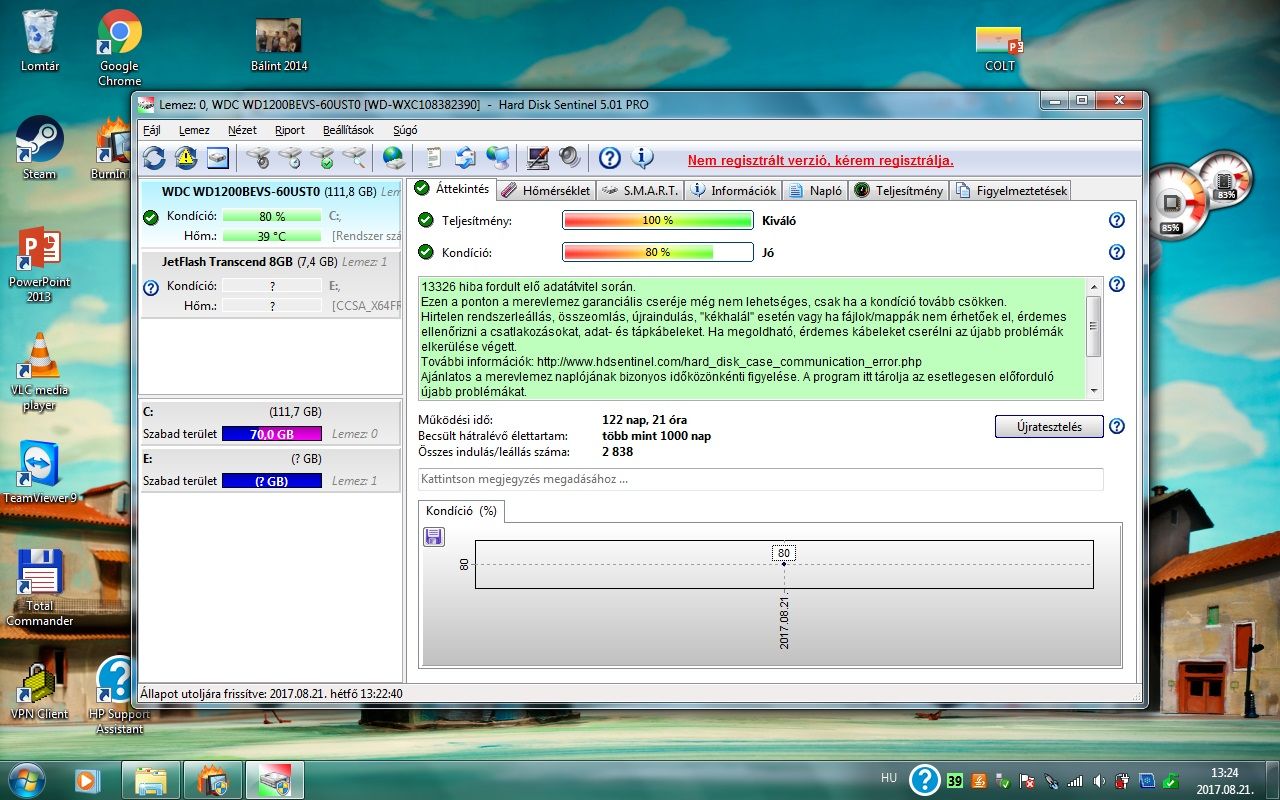Click the disk-with-clock test icon
Screen dimensions: 1280x800
290,158
